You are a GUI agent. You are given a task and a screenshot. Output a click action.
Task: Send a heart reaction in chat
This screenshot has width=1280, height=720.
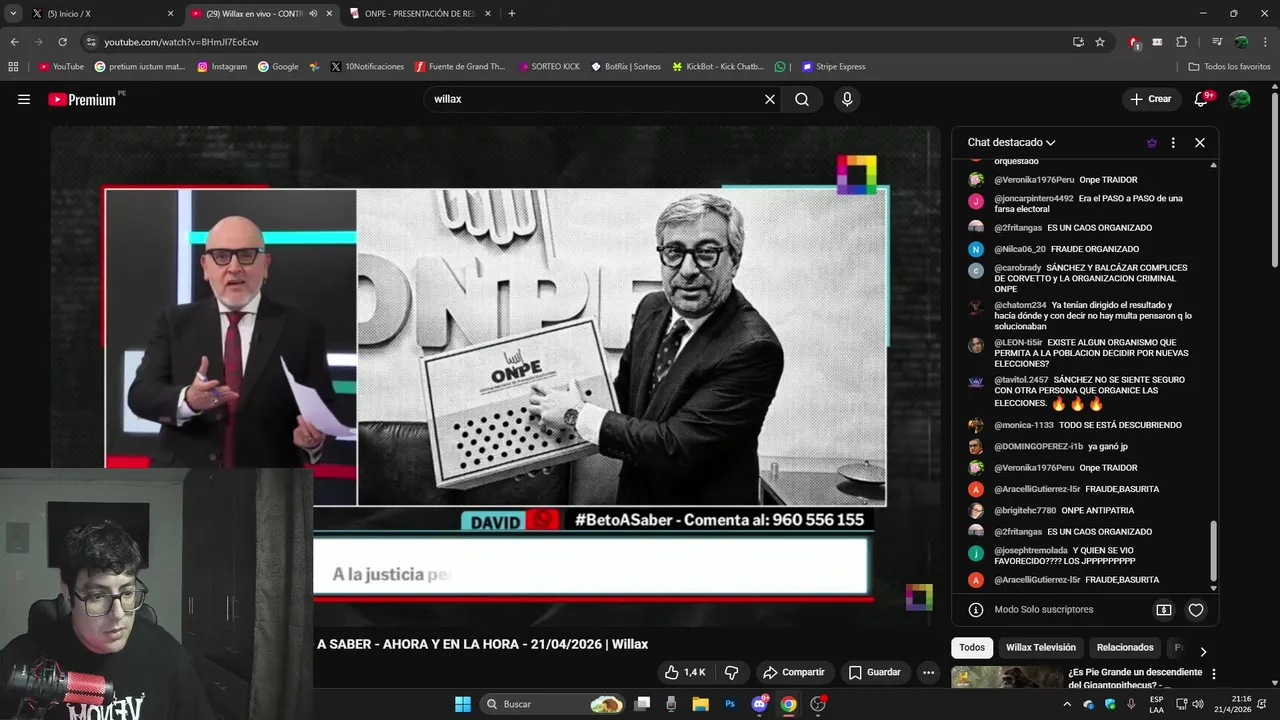[x=1196, y=609]
